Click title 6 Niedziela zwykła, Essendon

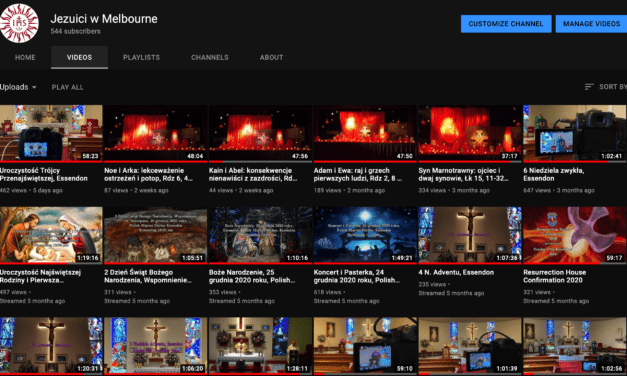coord(553,174)
